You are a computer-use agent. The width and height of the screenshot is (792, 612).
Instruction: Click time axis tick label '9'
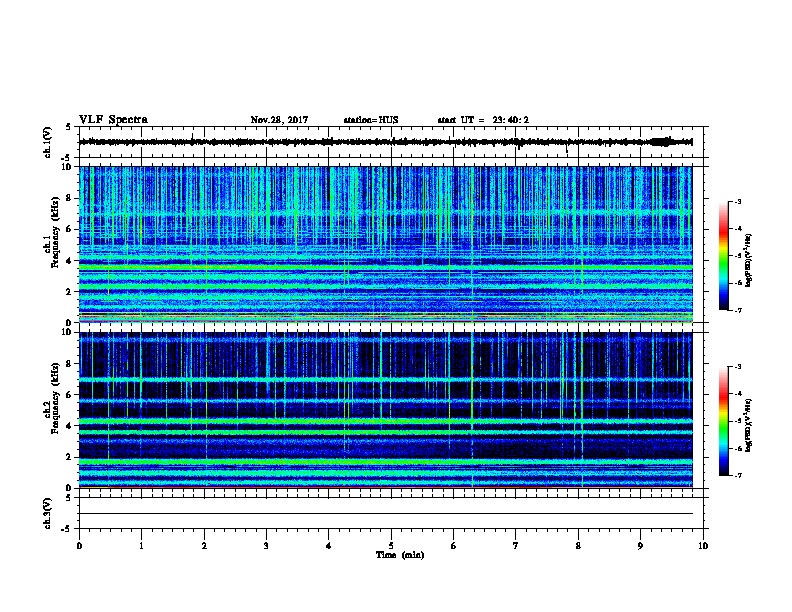coord(640,545)
